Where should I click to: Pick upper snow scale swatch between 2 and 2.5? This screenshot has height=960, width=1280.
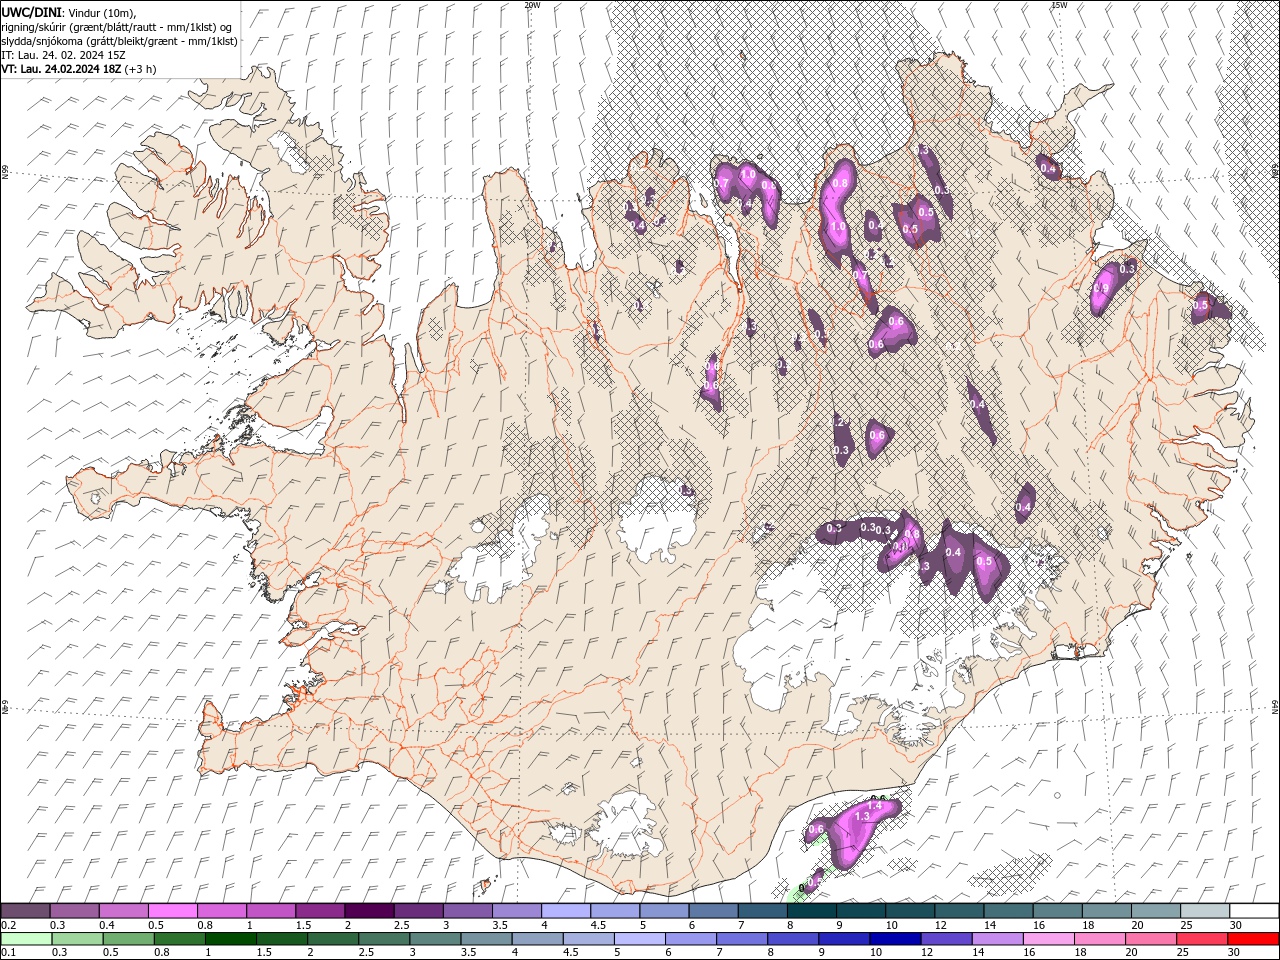pyautogui.click(x=368, y=911)
